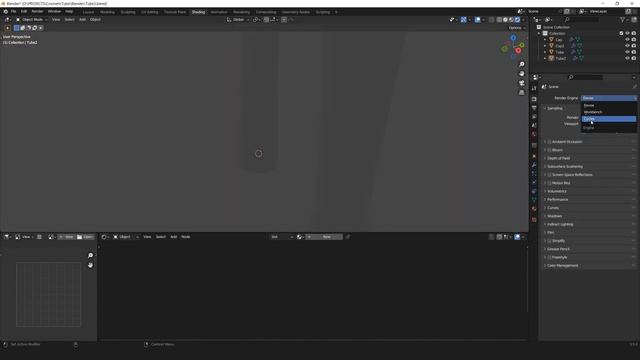
Task: Select Workbench in render engine list
Action: point(609,112)
